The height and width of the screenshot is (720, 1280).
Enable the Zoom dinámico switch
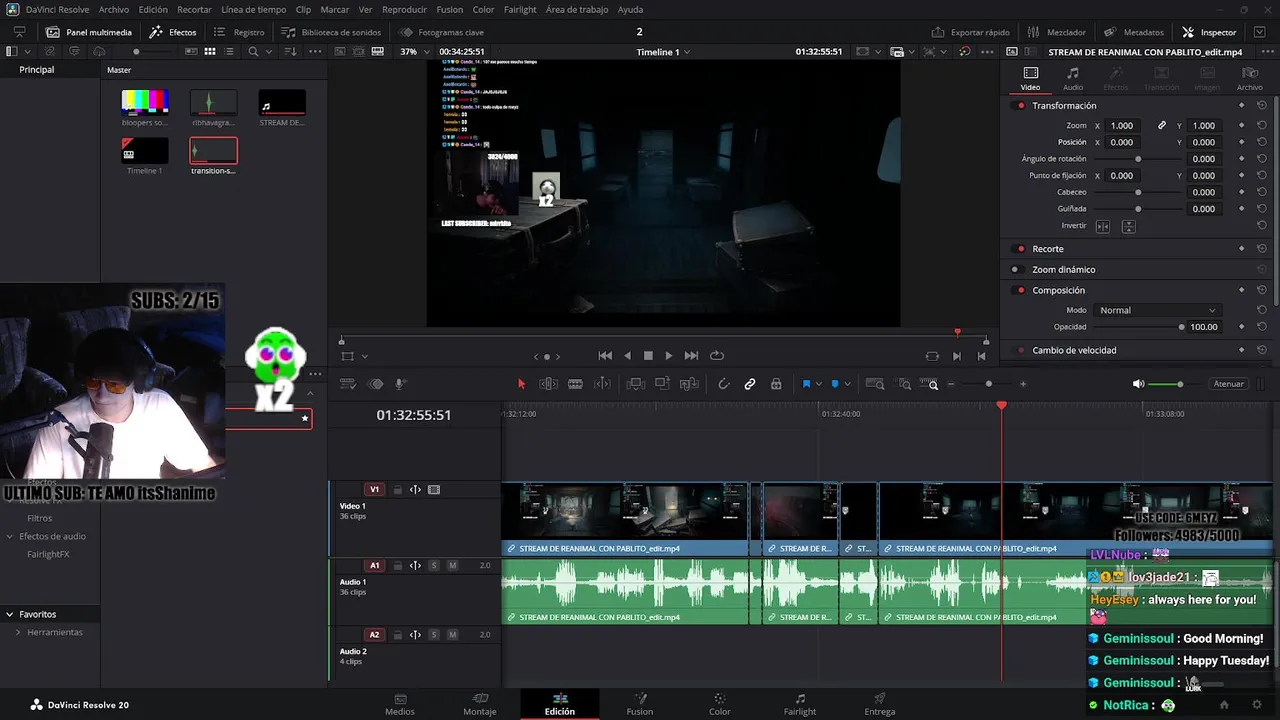pos(1015,270)
